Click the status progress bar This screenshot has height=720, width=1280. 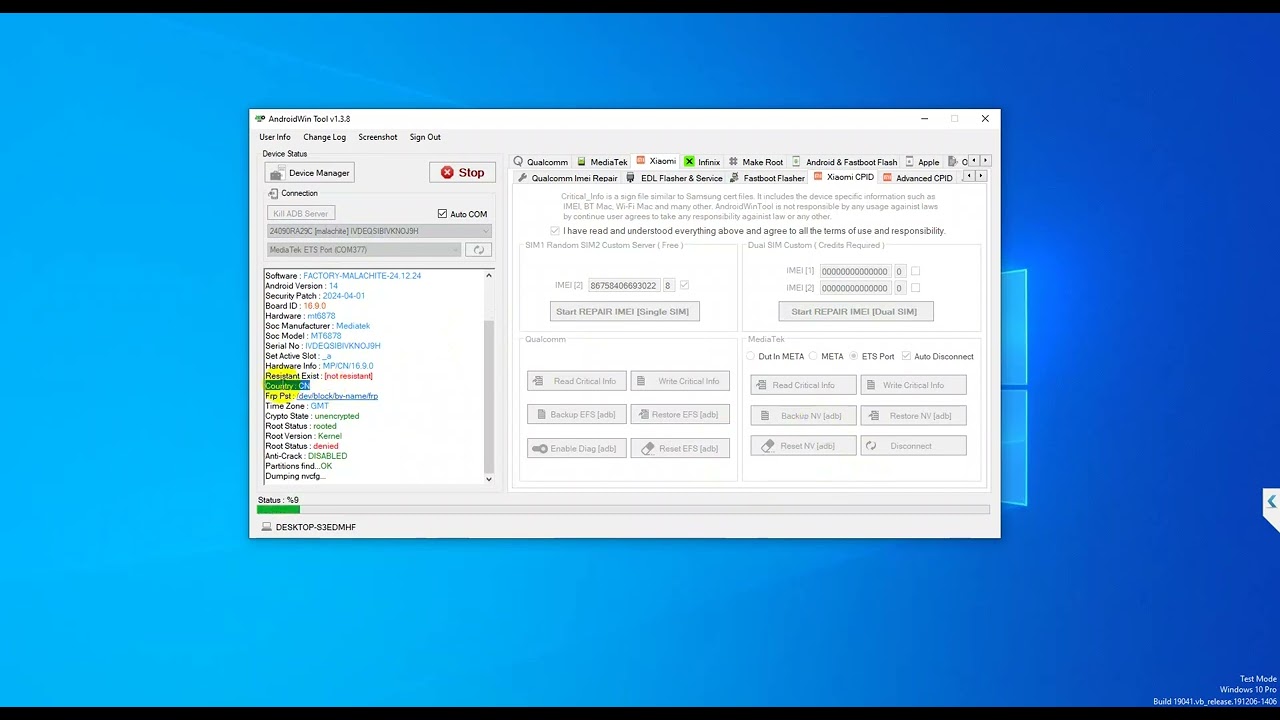pos(624,510)
